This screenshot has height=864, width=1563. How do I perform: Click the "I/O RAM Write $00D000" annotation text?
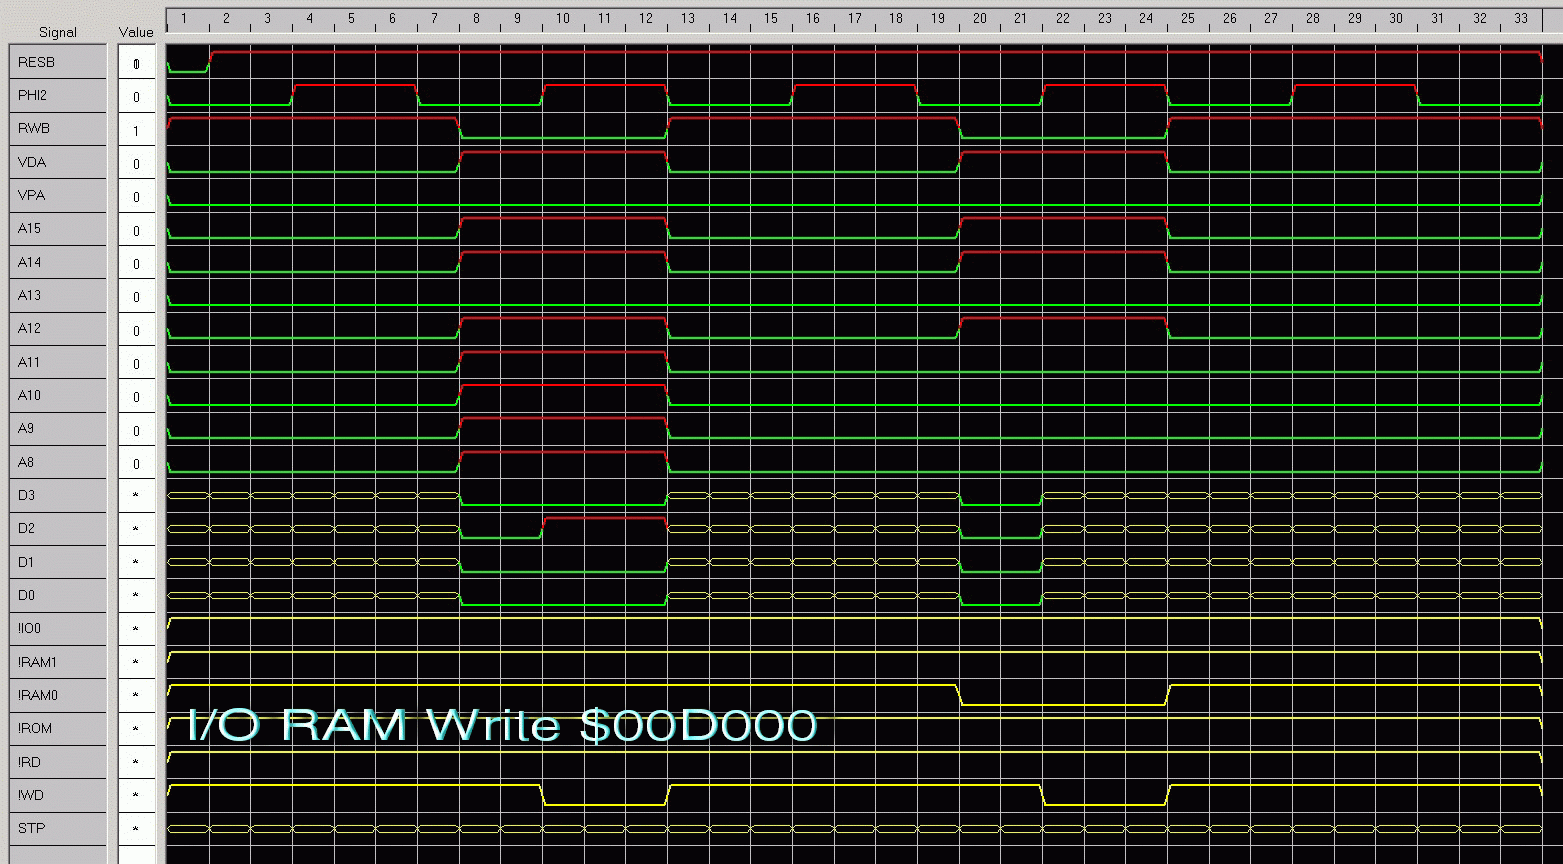(x=502, y=725)
